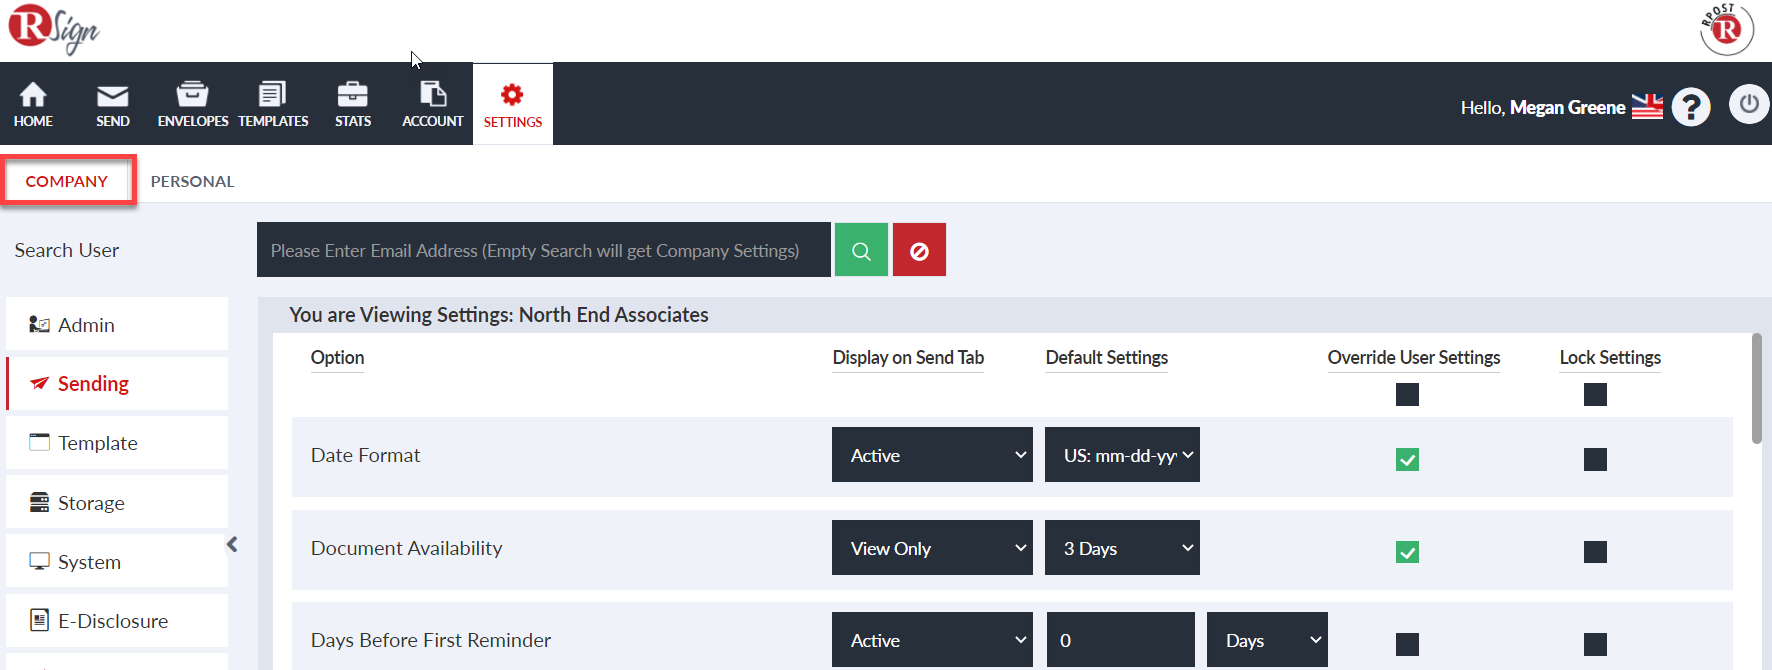Image resolution: width=1772 pixels, height=670 pixels.
Task: Click the North End Associates settings heading
Action: coord(499,315)
